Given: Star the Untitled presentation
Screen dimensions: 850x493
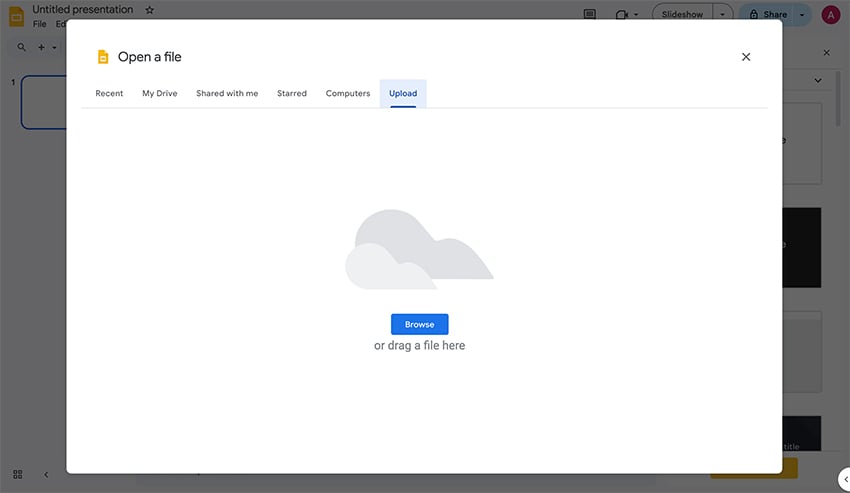Looking at the screenshot, I should tap(150, 10).
